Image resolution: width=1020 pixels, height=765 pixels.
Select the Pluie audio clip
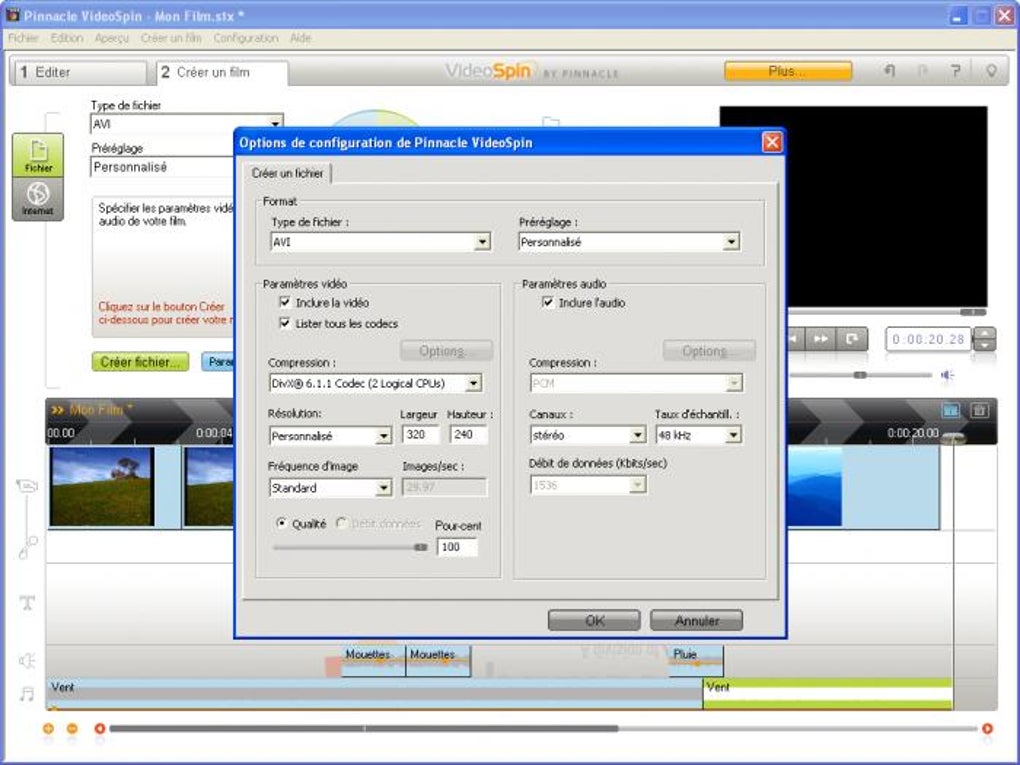tap(695, 660)
